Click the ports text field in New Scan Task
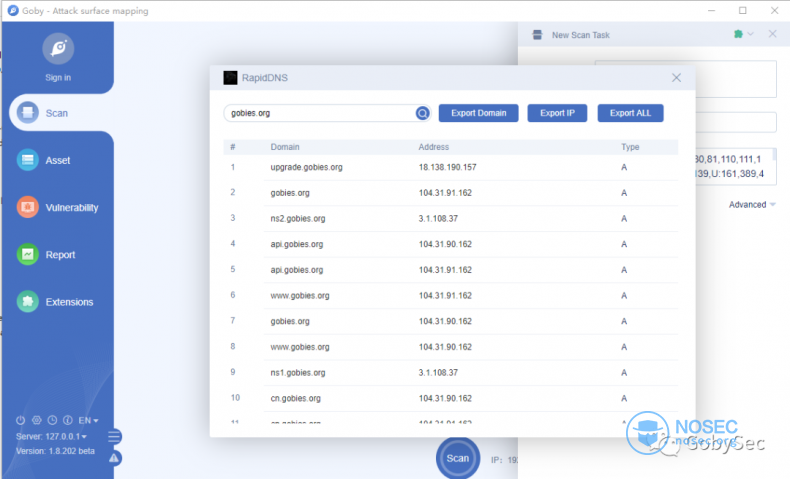 pos(735,166)
